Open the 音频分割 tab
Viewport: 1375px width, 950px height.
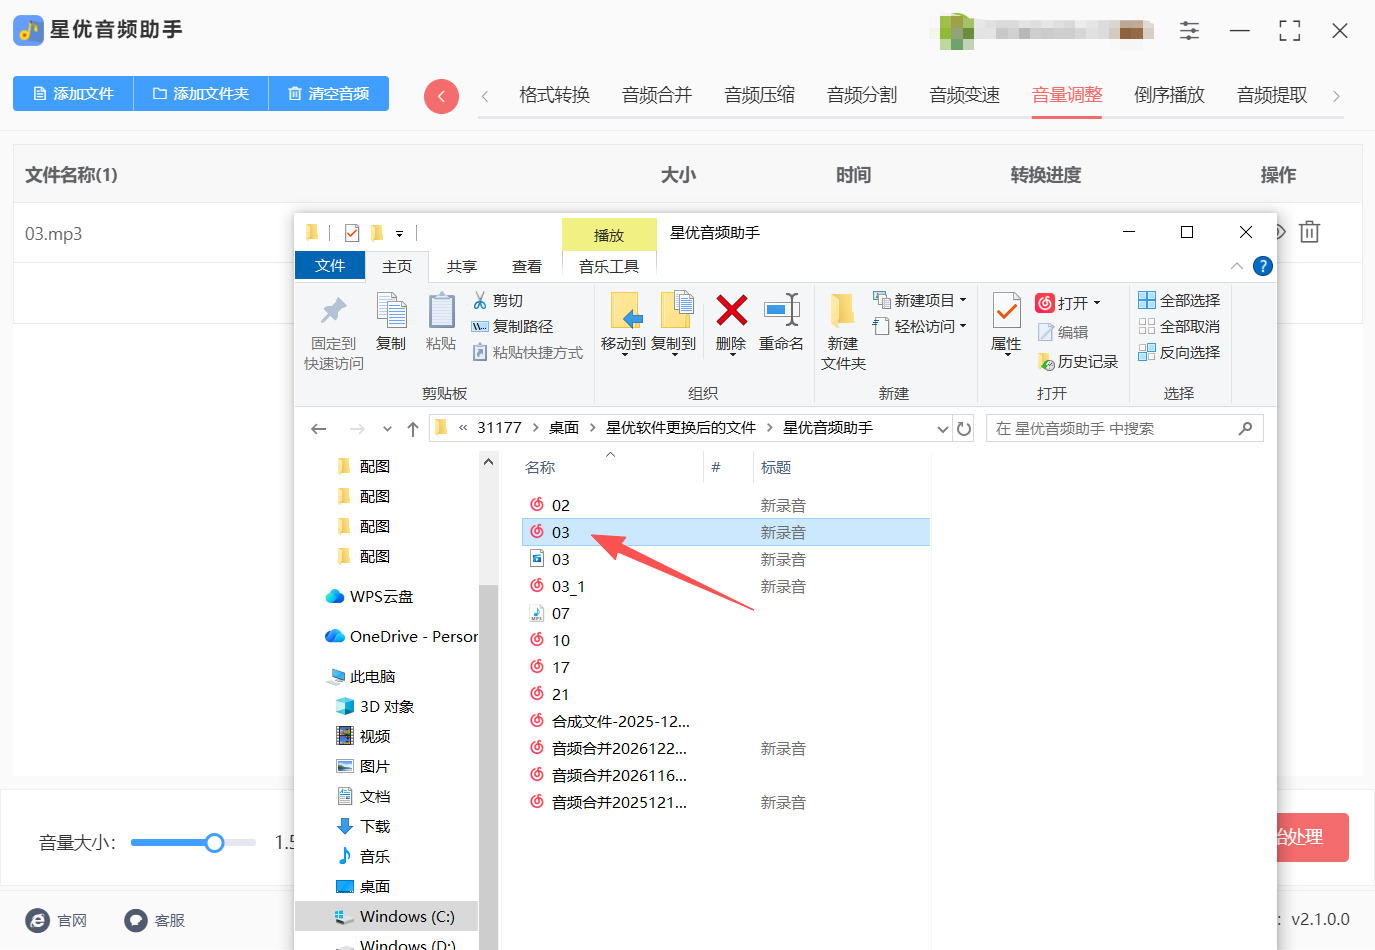point(862,95)
